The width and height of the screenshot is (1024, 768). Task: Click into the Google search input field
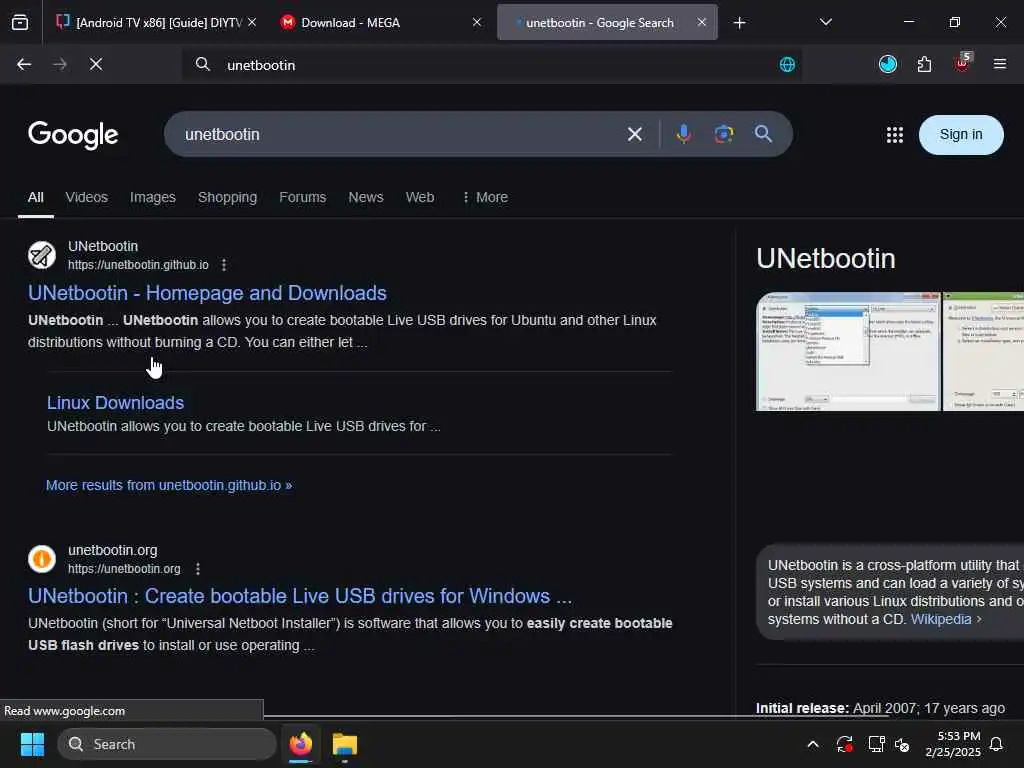point(398,135)
